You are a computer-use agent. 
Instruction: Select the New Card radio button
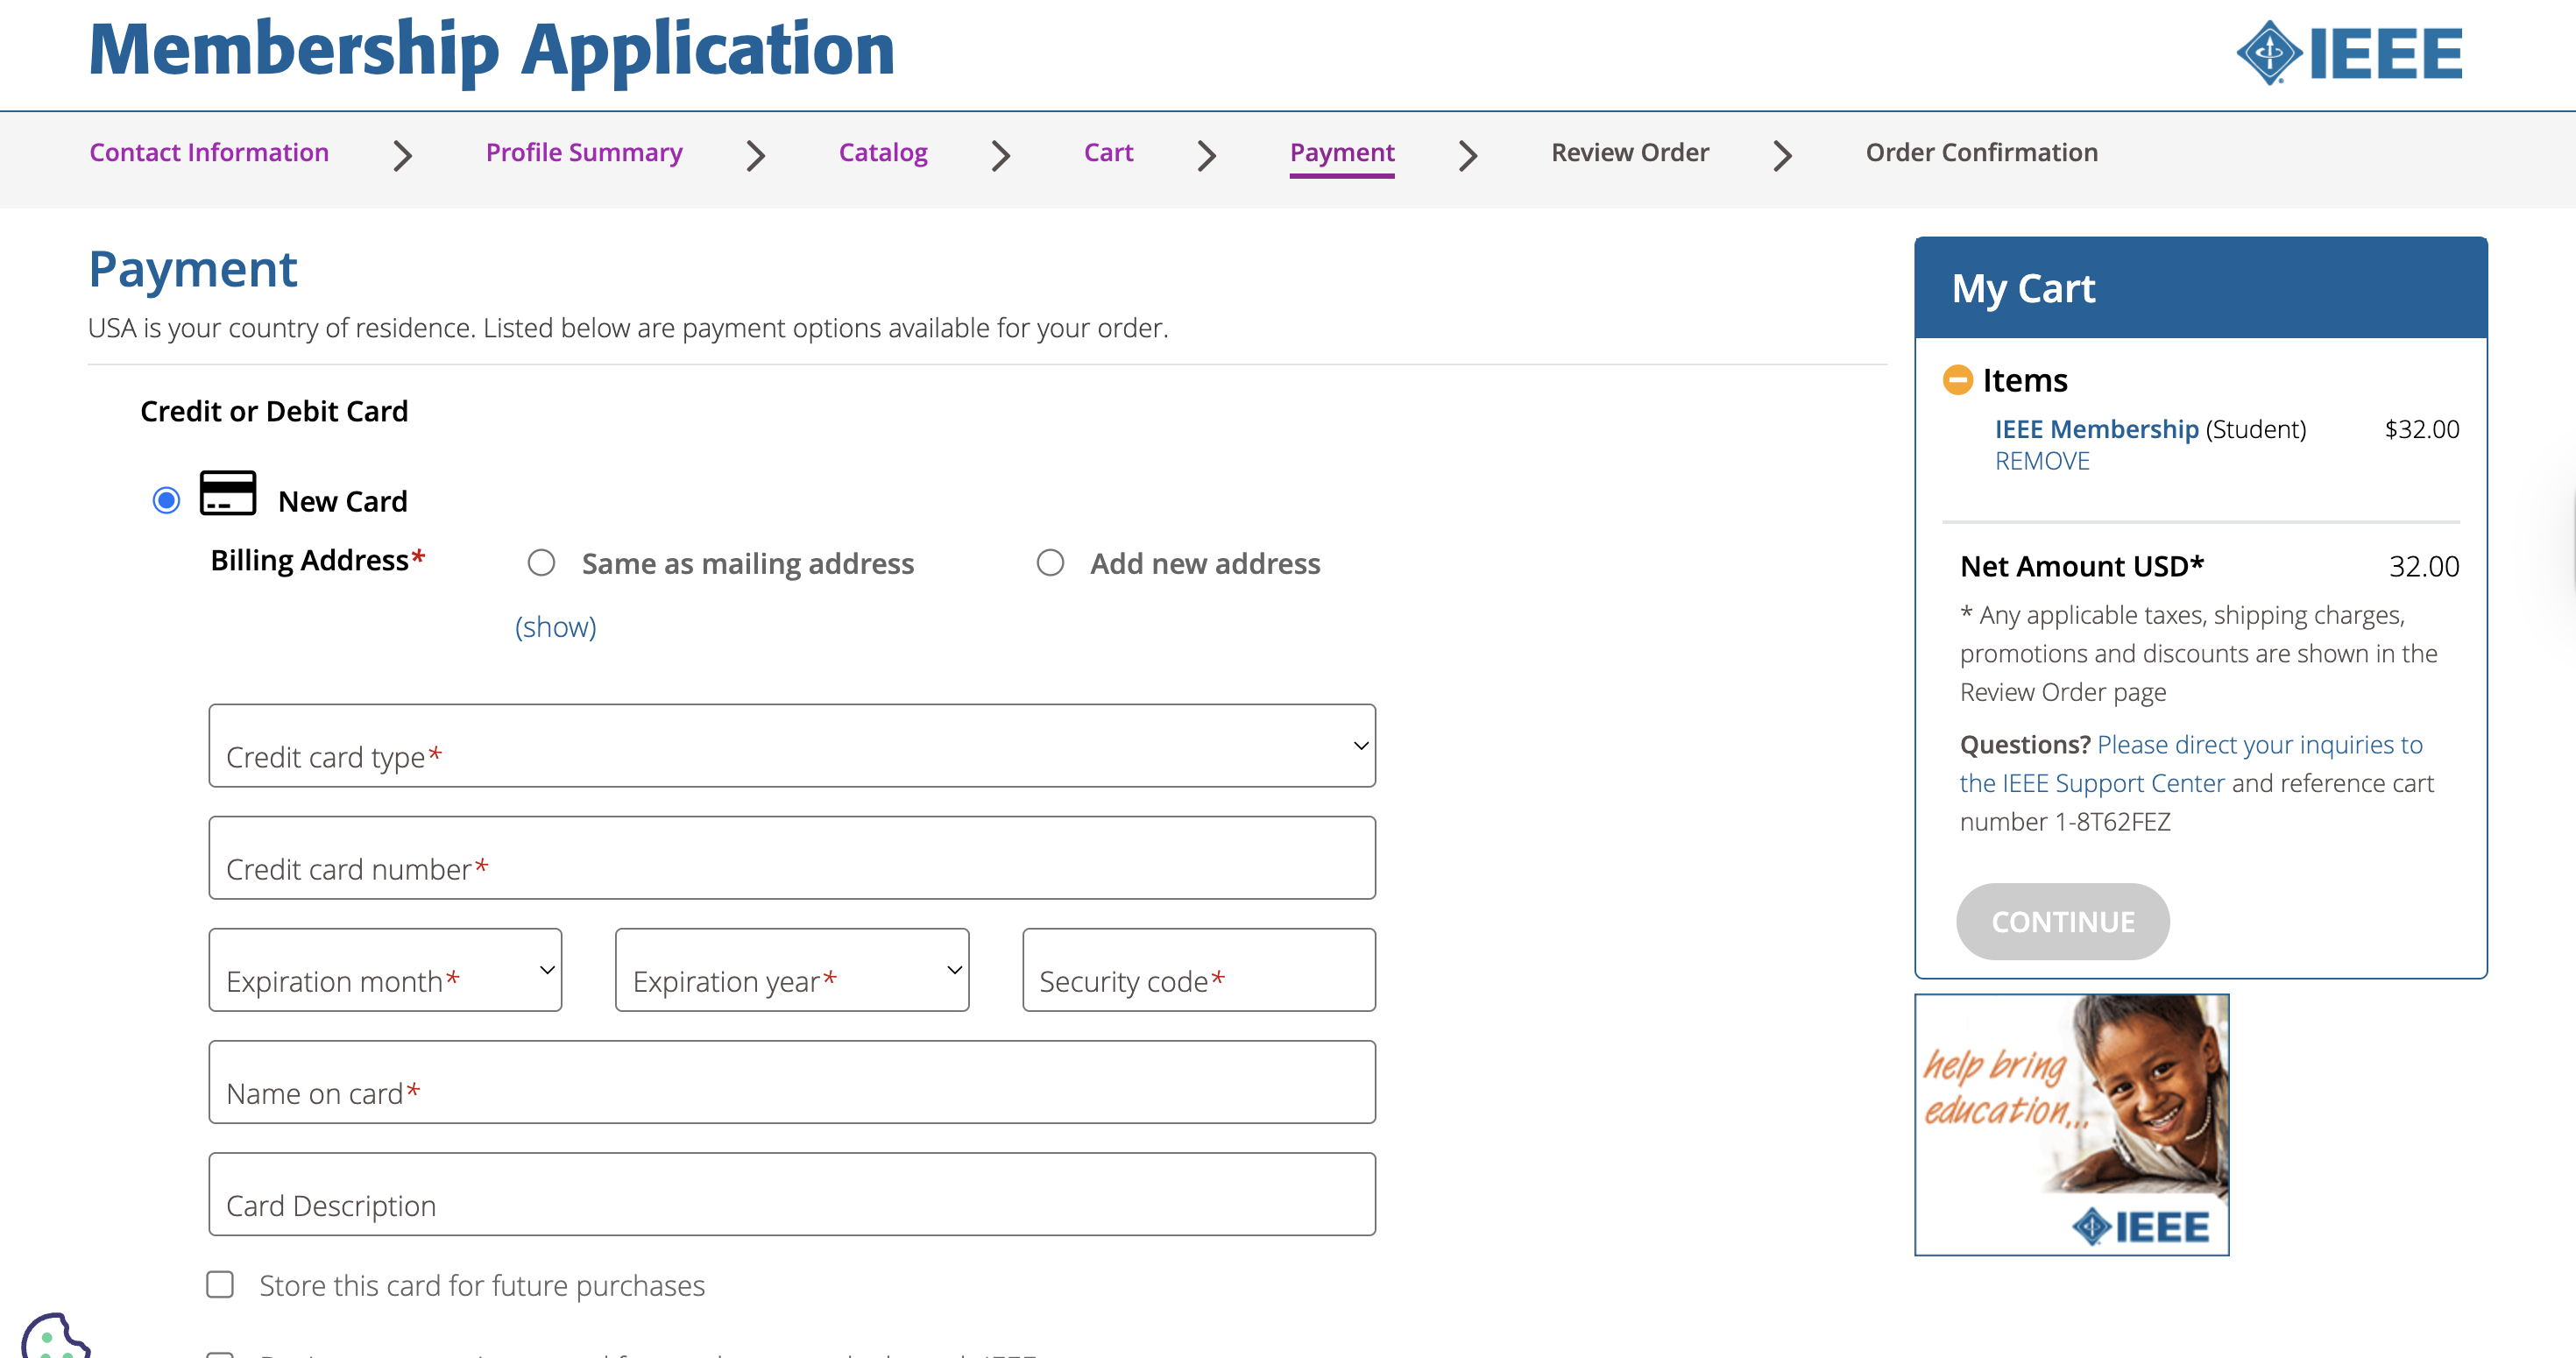[166, 500]
